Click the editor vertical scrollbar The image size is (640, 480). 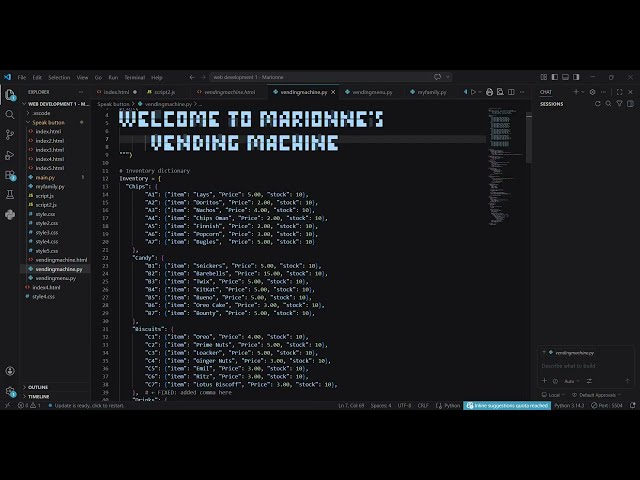click(529, 139)
